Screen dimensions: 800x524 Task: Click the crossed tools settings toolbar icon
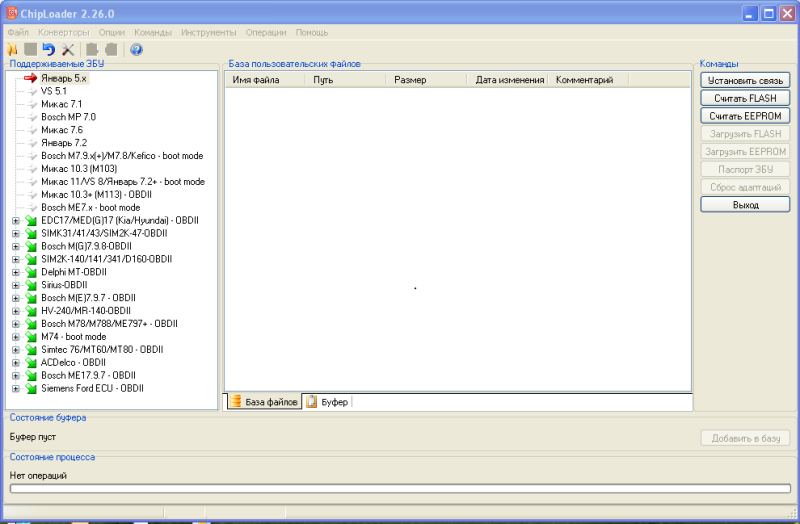coord(68,49)
